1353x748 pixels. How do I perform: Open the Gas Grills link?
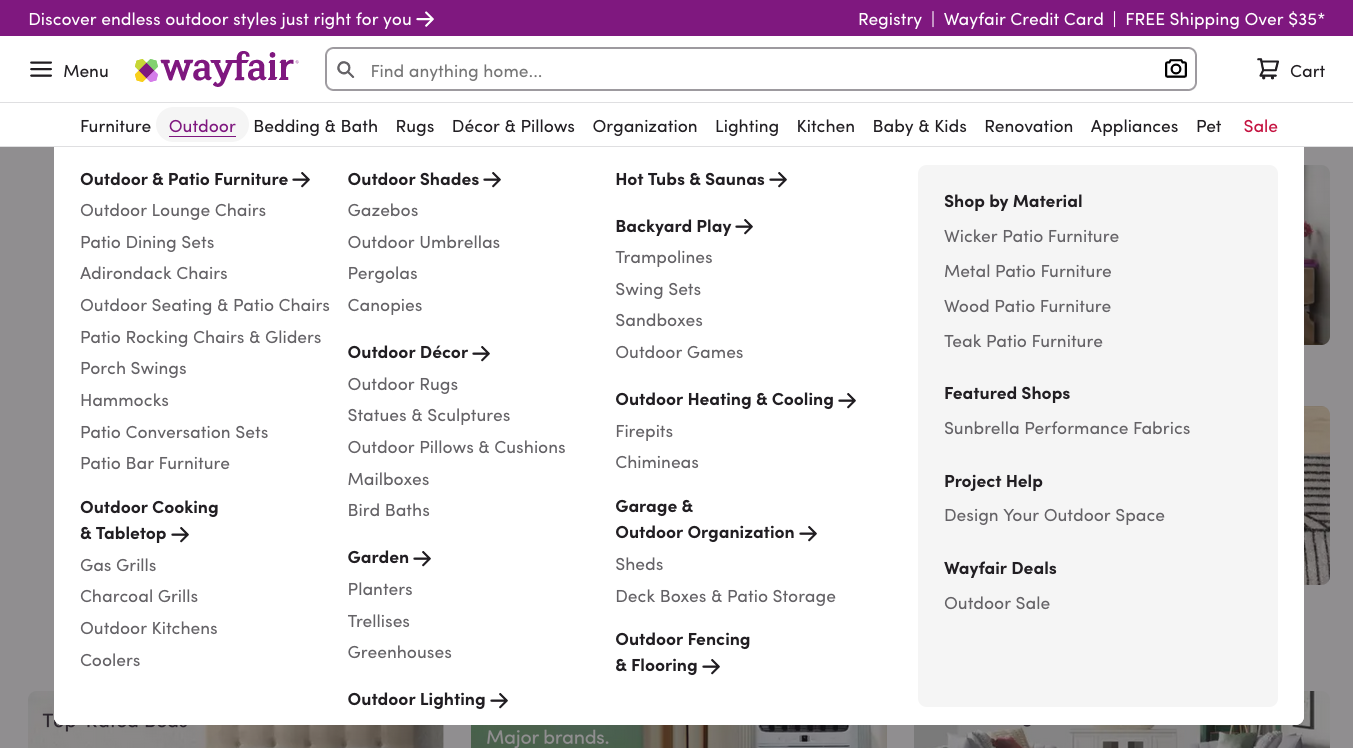[x=118, y=564]
